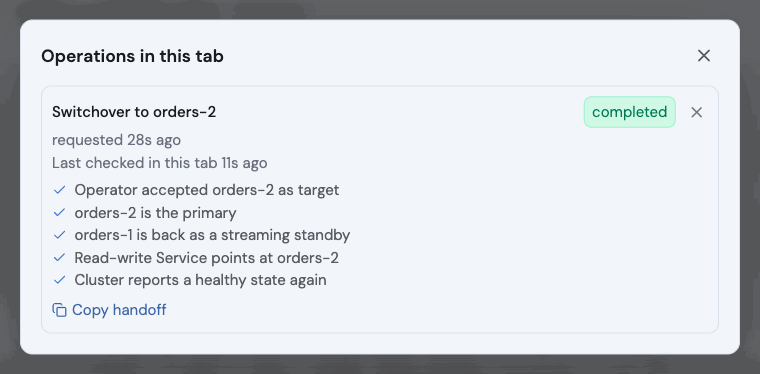This screenshot has width=760, height=374.
Task: Click the dimmed backdrop outside the dialog
Action: click(380, 364)
